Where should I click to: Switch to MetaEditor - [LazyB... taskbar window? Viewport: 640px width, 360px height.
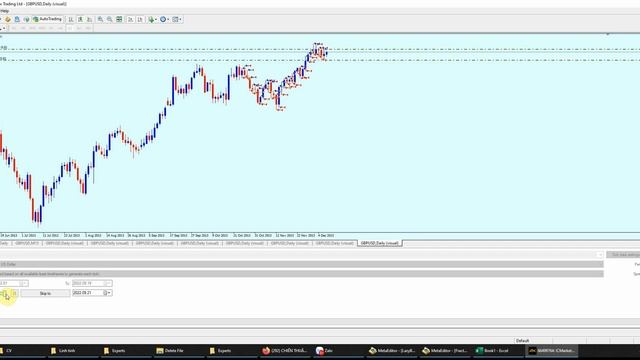click(x=392, y=351)
